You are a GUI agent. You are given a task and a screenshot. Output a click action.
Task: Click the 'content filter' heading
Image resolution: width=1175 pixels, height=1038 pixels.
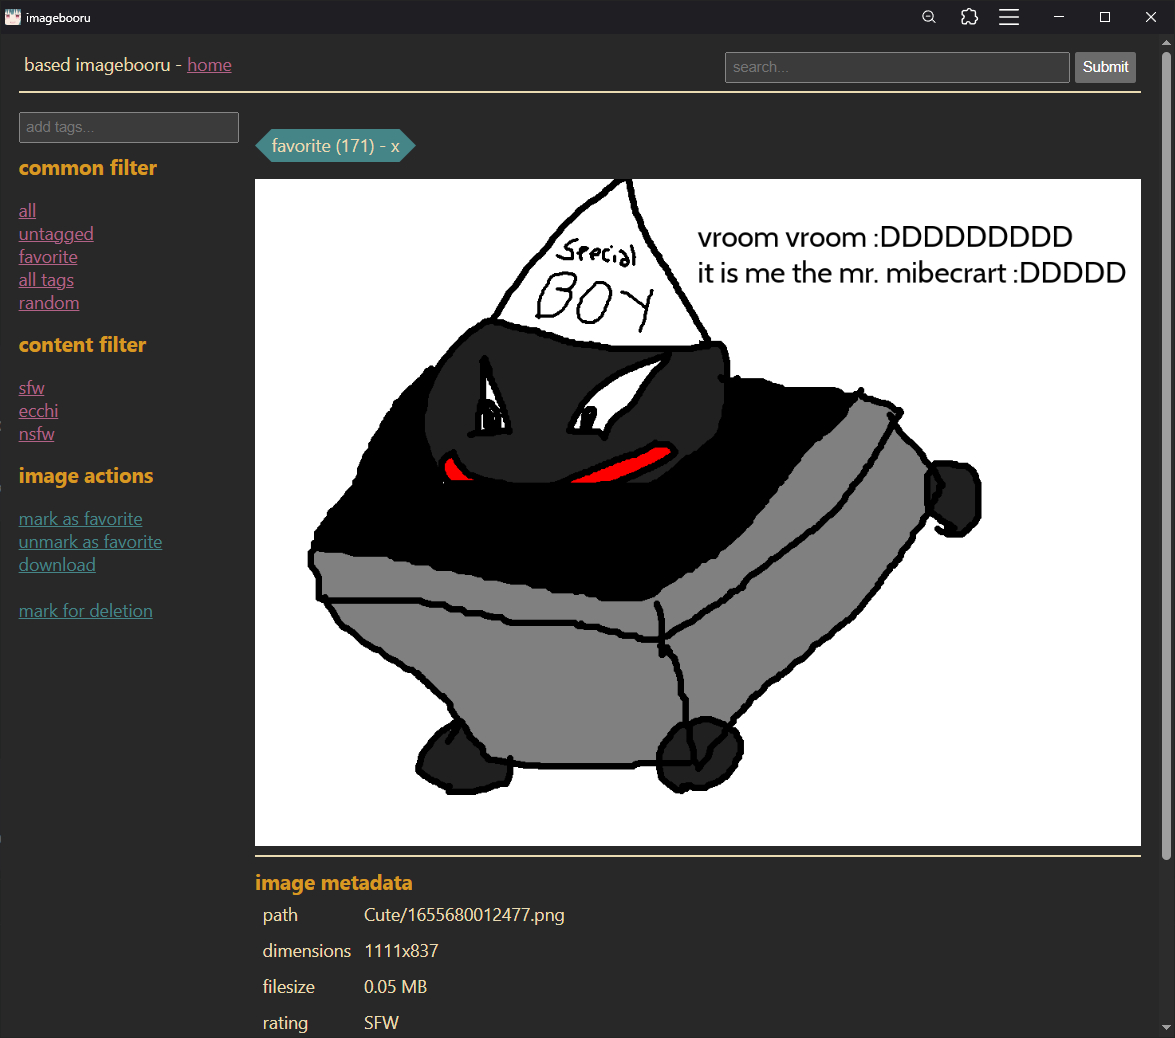(82, 345)
